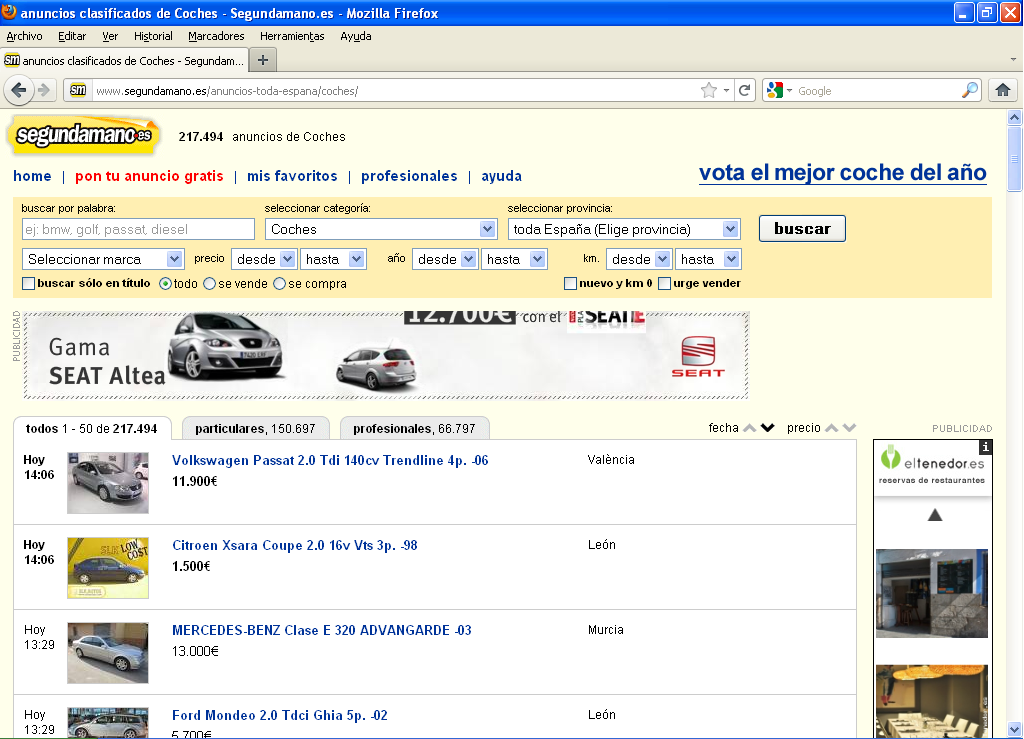The image size is (1024, 739).
Task: Sort by precio descending arrow
Action: click(x=849, y=428)
